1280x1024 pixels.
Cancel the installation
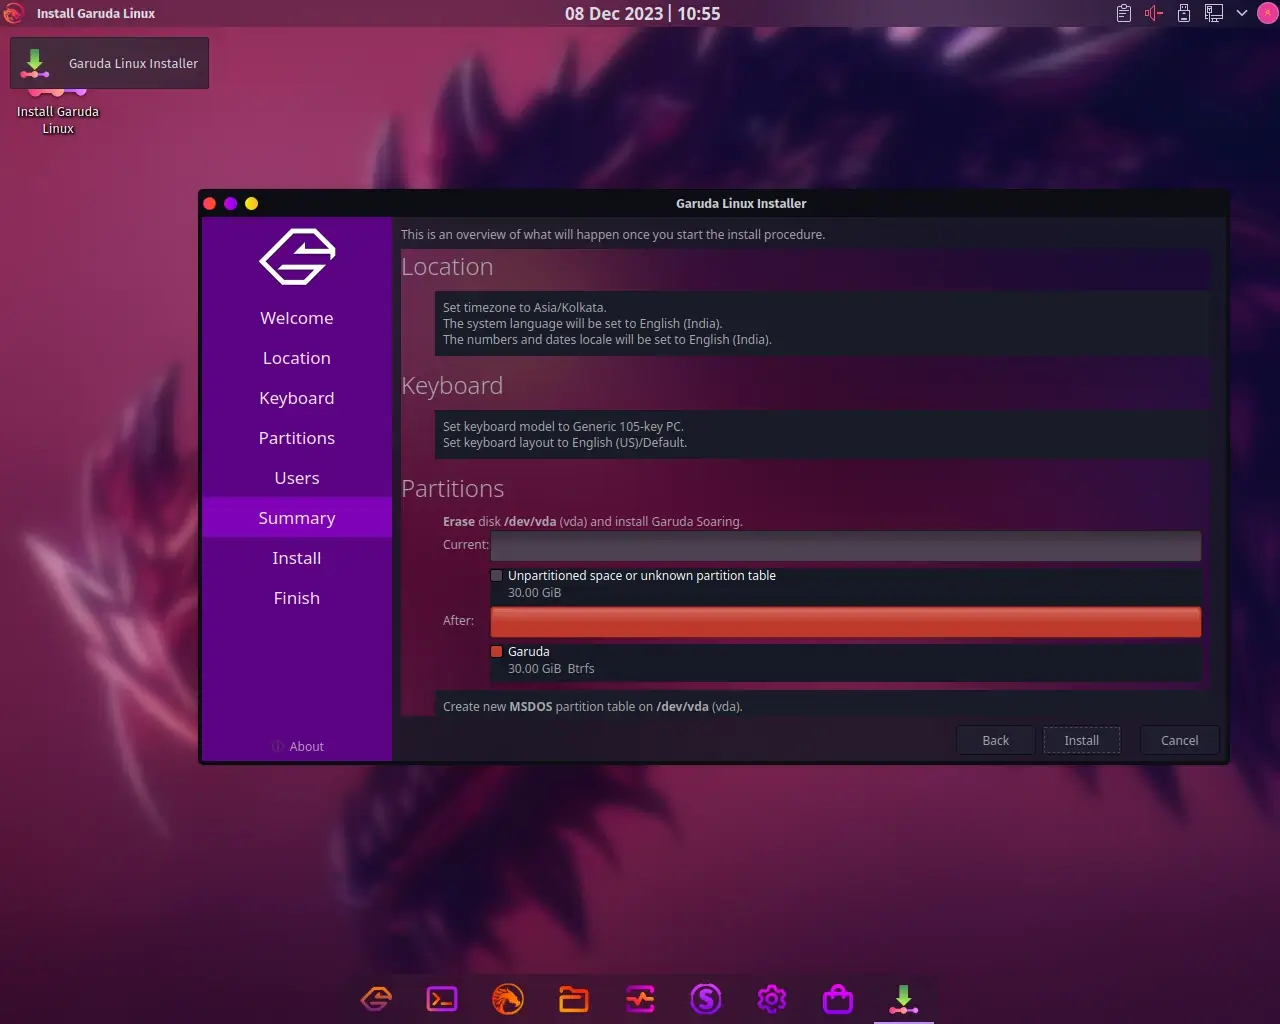point(1179,740)
